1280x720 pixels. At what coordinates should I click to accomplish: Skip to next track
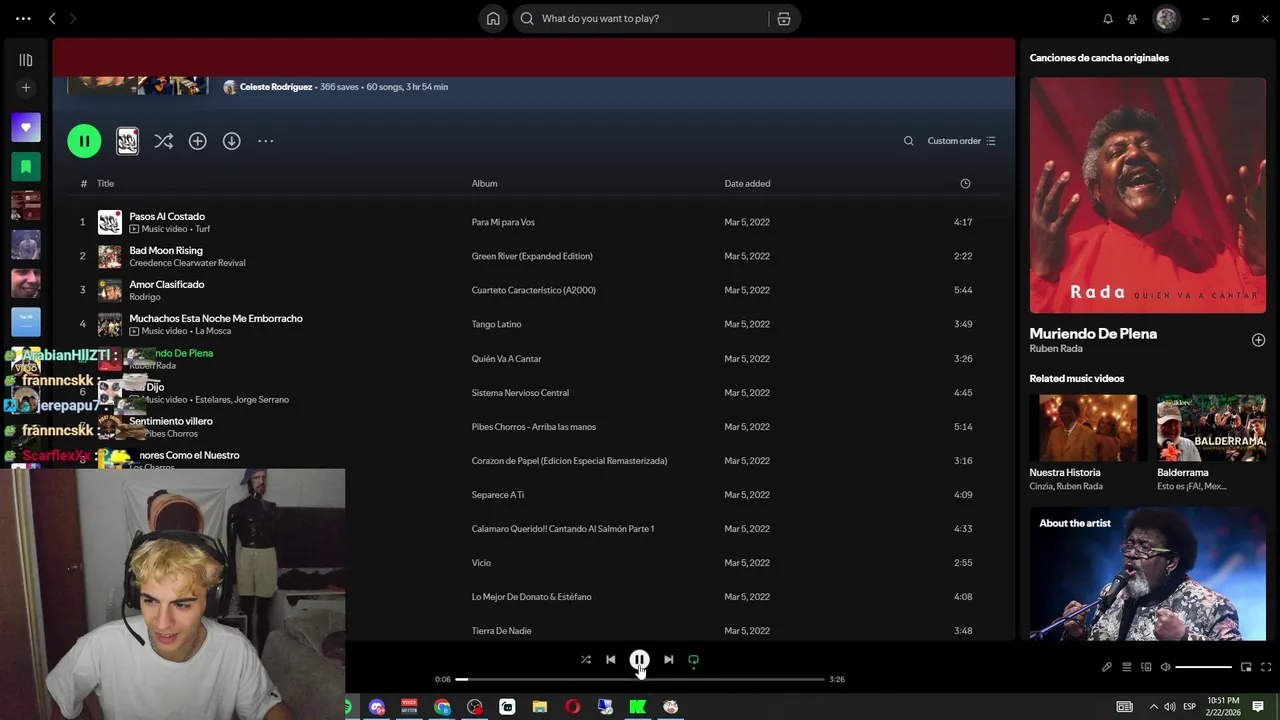668,659
